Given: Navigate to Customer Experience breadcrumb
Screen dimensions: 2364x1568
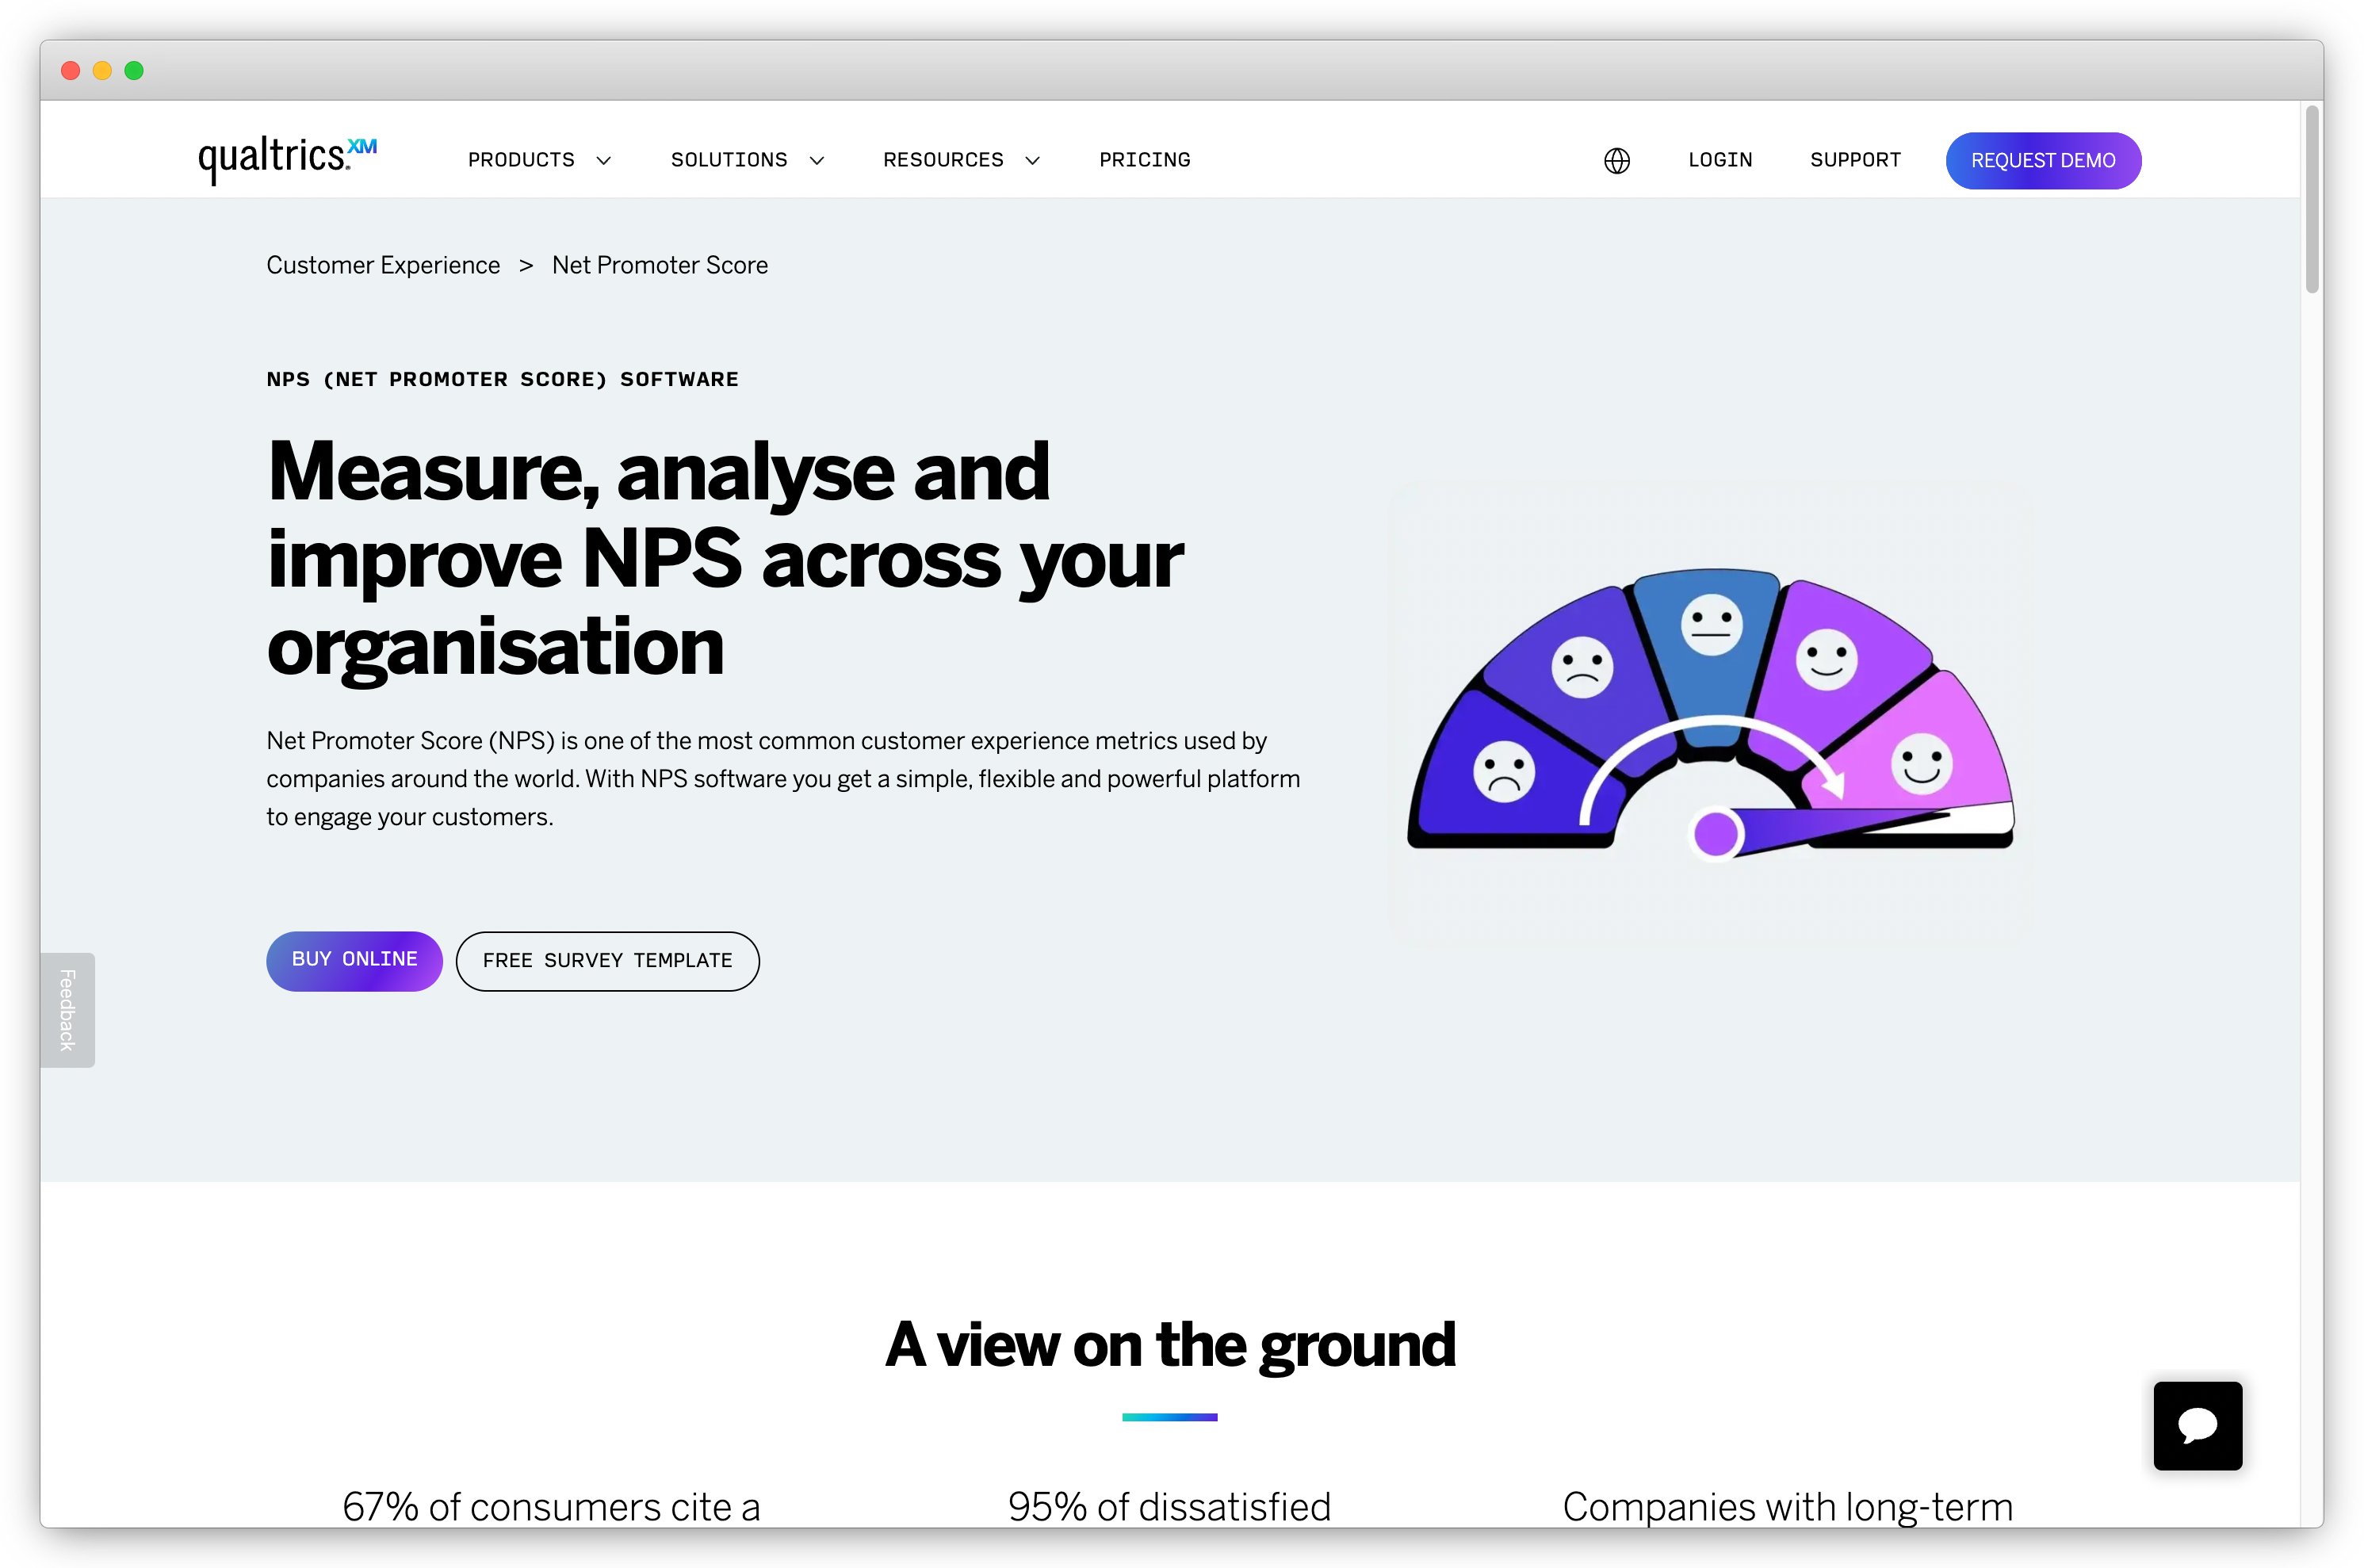Looking at the screenshot, I should point(382,265).
